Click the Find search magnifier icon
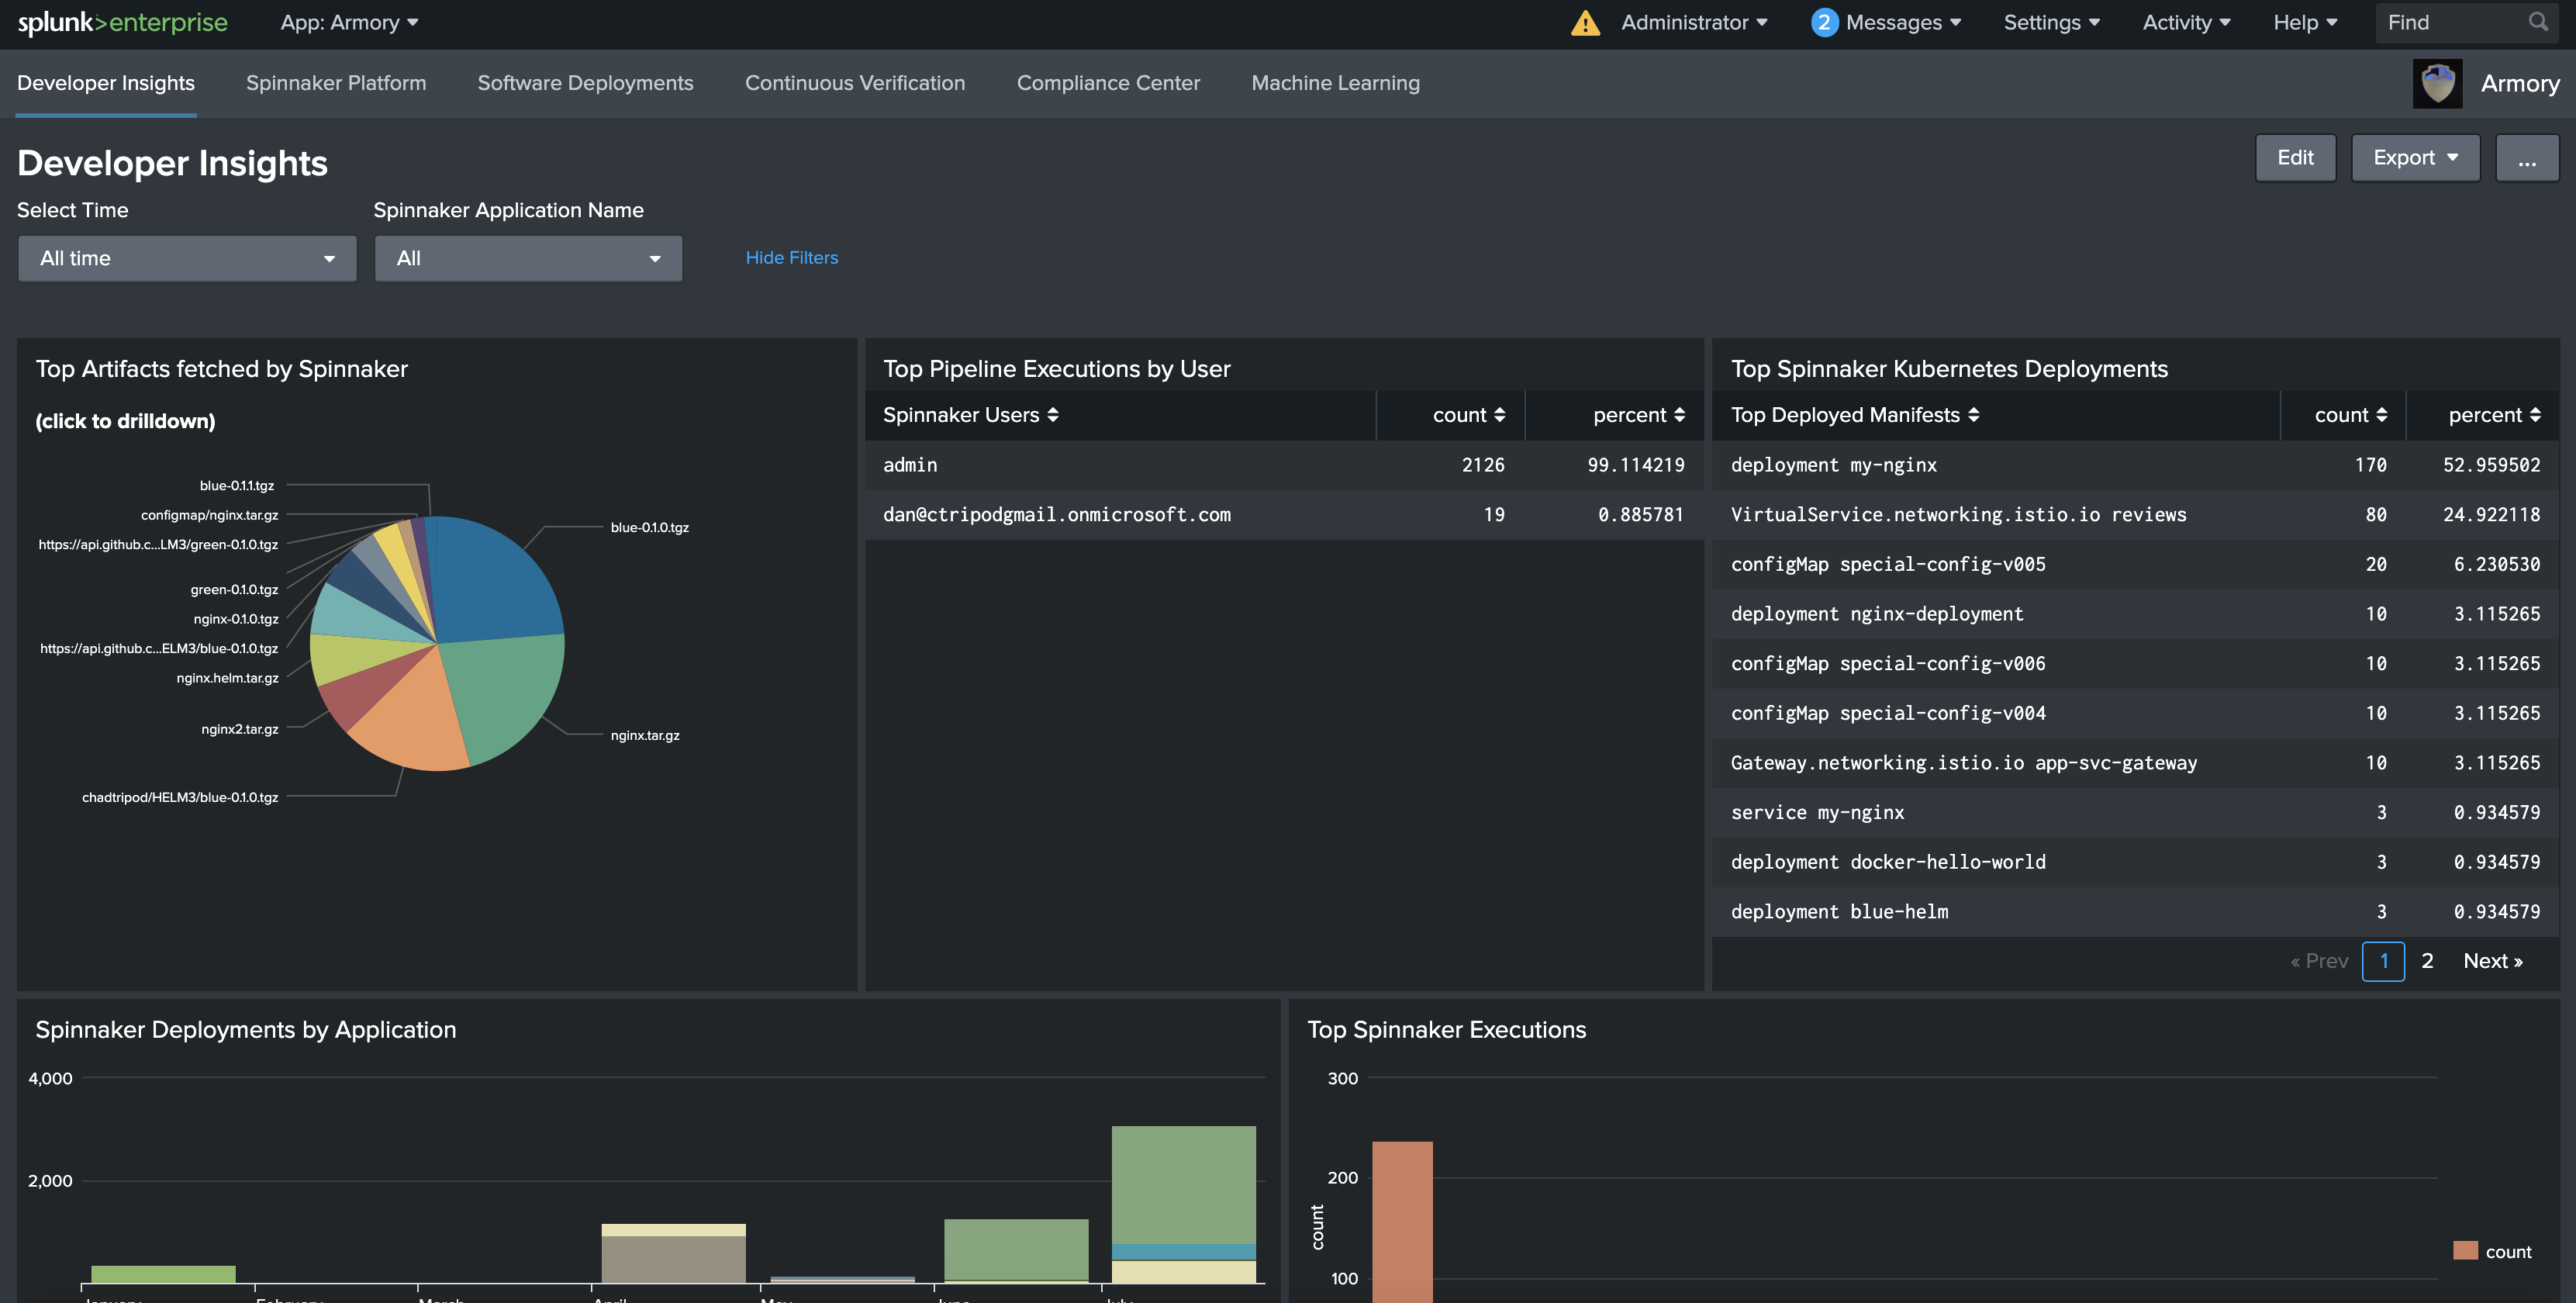The image size is (2576, 1303). [x=2538, y=22]
